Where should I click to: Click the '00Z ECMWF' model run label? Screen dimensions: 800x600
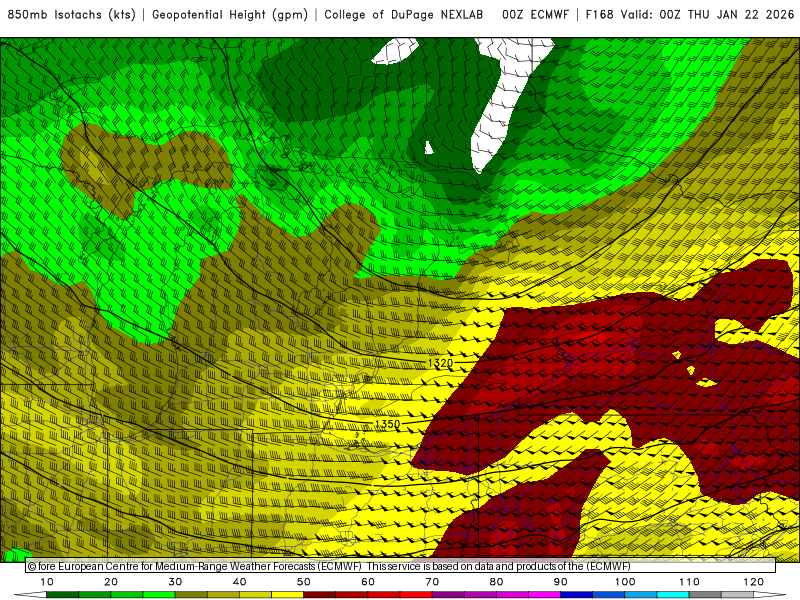(x=535, y=15)
